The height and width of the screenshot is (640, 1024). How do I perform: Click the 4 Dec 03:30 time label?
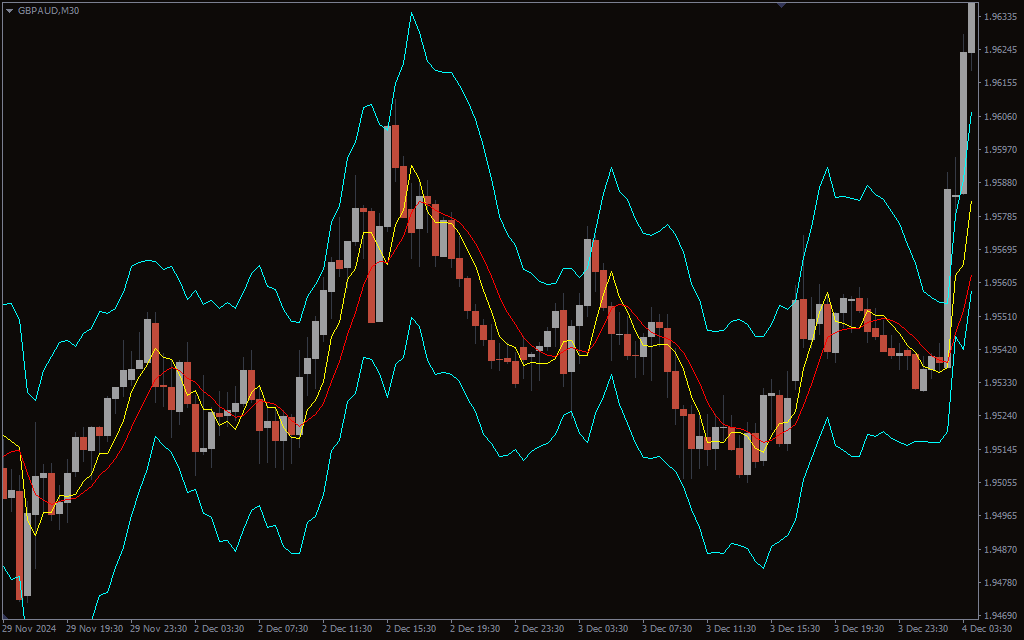tap(987, 629)
